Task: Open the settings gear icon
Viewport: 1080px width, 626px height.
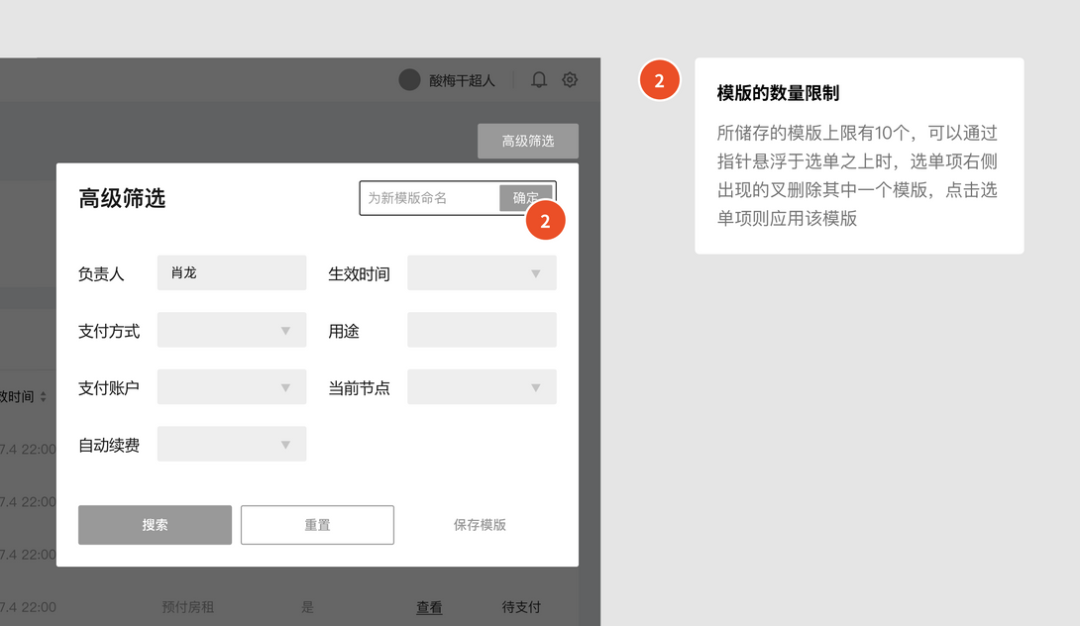Action: tap(569, 80)
